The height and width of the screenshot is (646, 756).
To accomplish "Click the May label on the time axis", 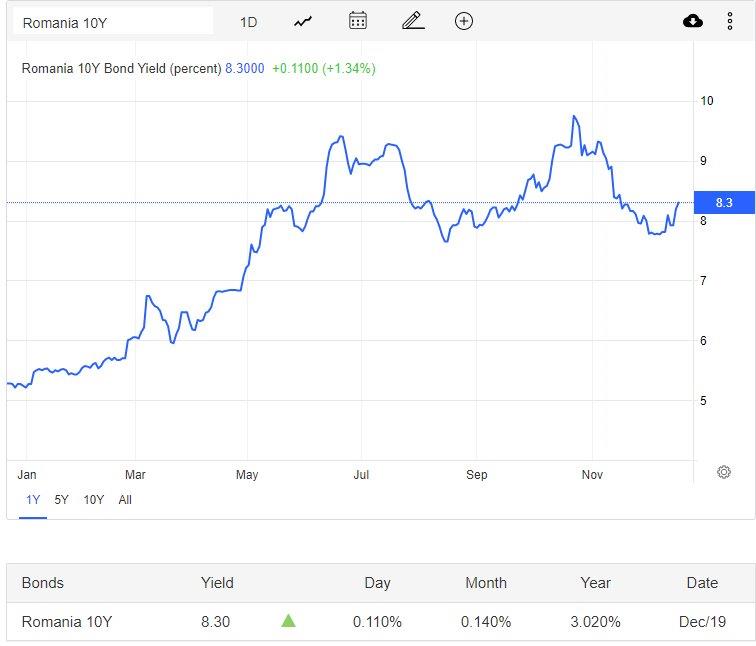I will (247, 474).
